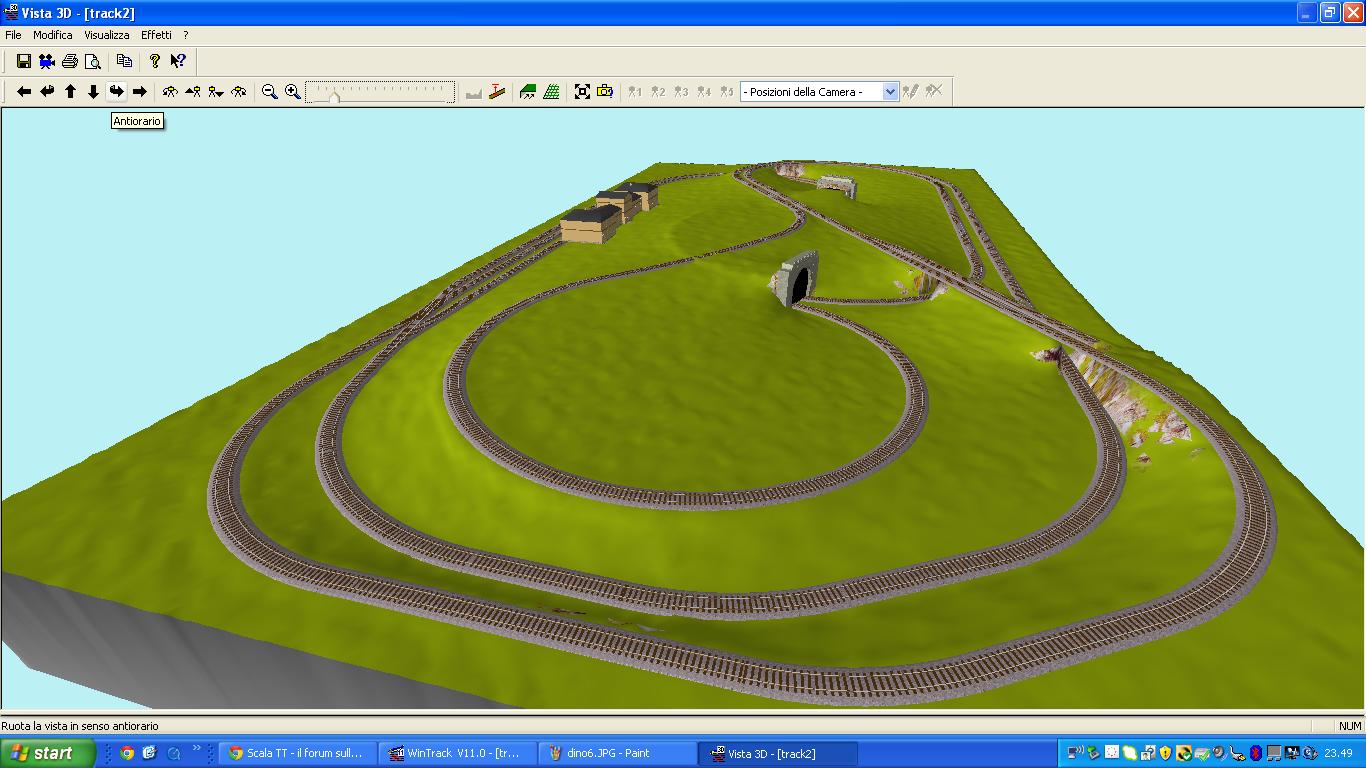The image size is (1366, 768).
Task: Toggle the green terrain grid icon
Action: (551, 92)
